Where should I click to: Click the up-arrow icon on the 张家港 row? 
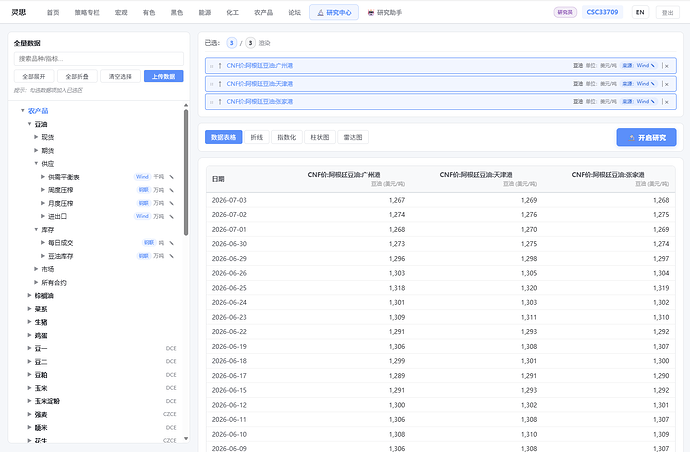(220, 102)
